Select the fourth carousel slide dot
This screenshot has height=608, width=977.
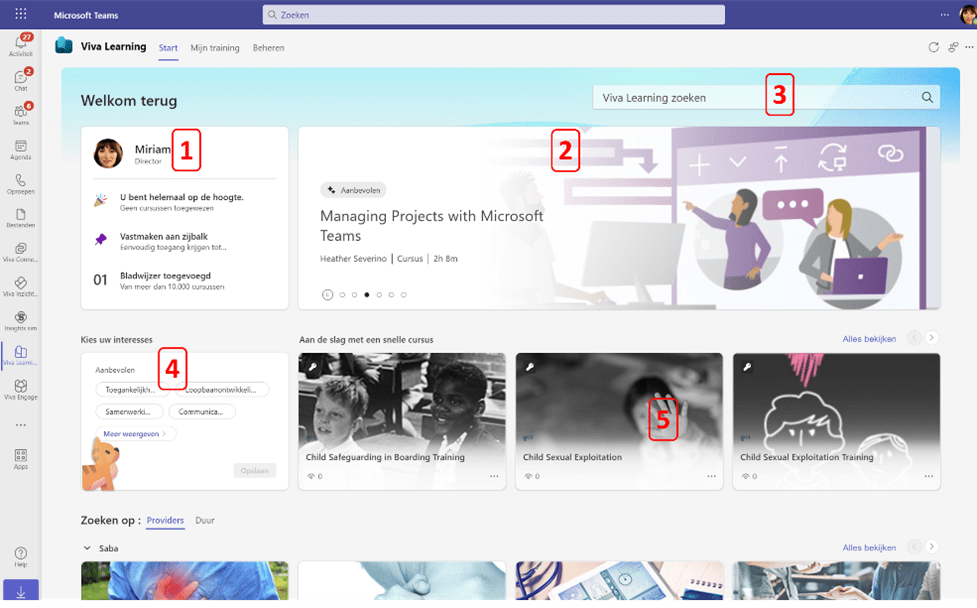coord(379,295)
